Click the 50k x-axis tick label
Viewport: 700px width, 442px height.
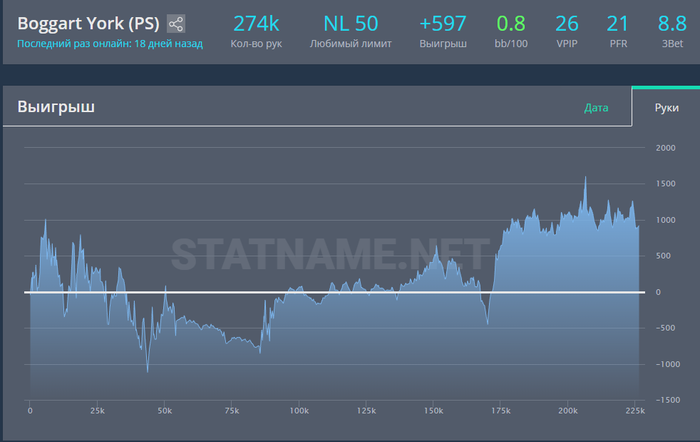(165, 411)
